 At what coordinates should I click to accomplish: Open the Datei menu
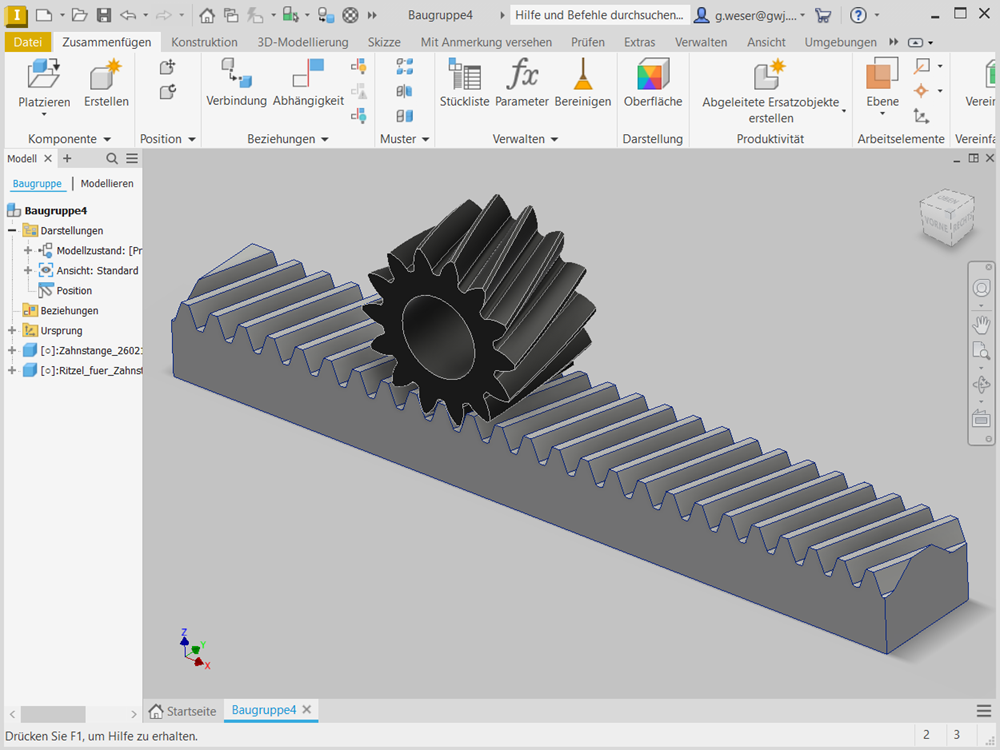pos(28,42)
